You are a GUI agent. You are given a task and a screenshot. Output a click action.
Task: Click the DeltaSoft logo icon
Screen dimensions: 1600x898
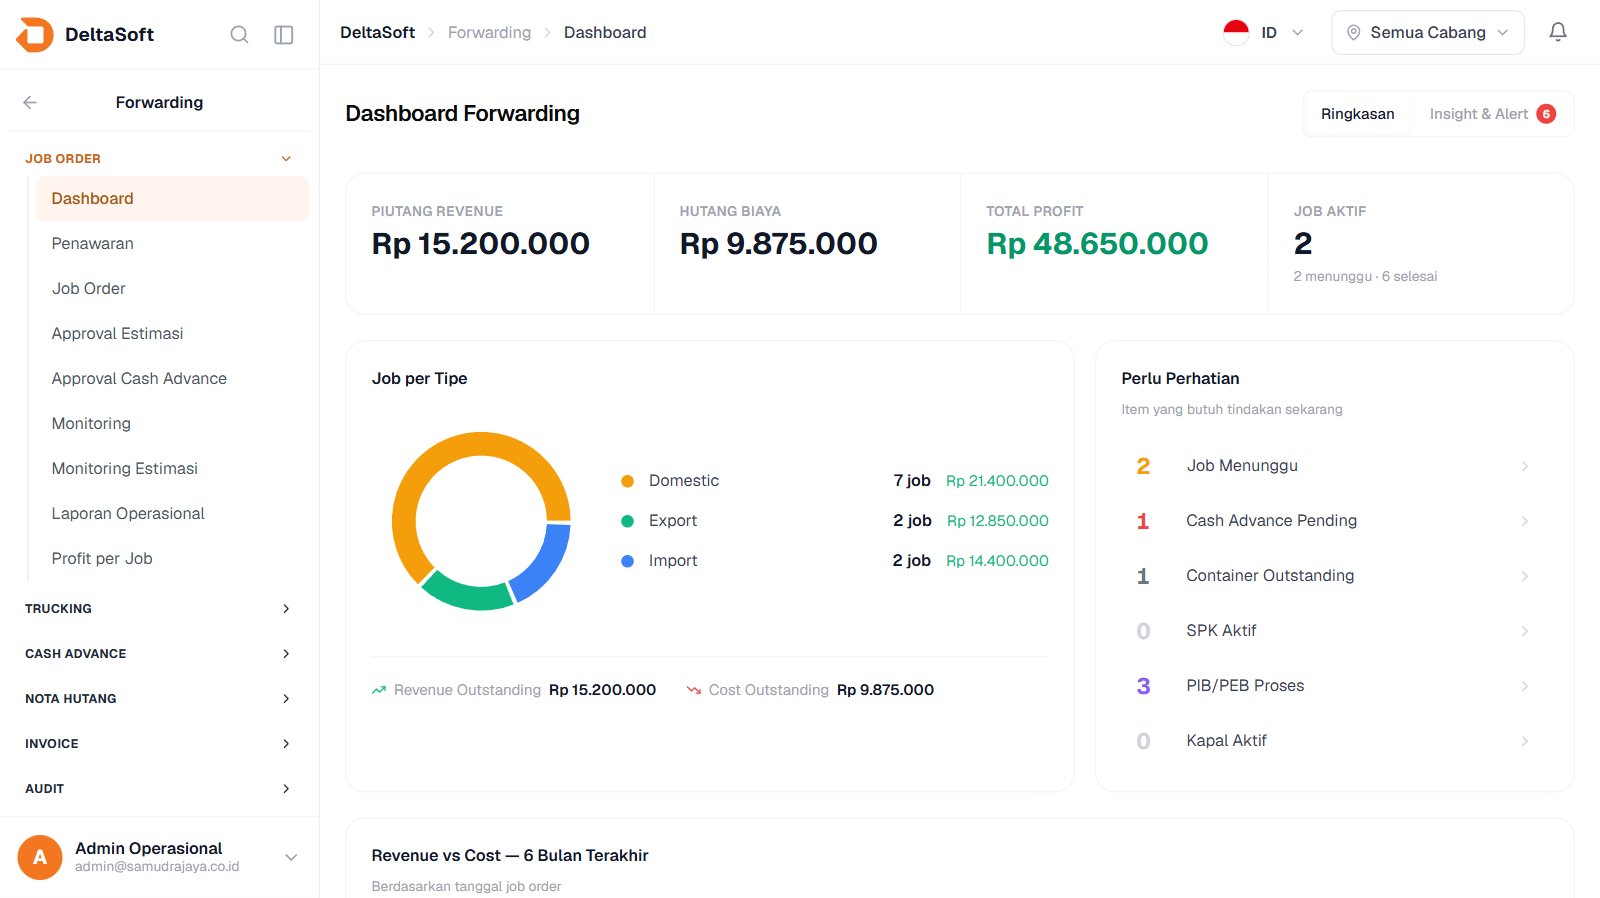click(x=35, y=34)
